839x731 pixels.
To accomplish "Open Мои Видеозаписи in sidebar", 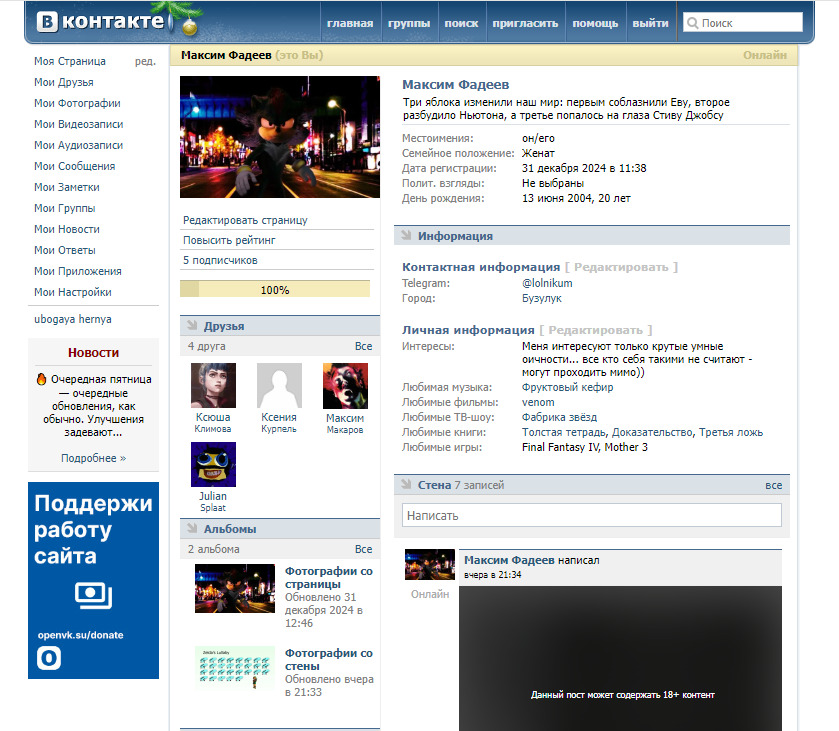I will click(x=79, y=124).
